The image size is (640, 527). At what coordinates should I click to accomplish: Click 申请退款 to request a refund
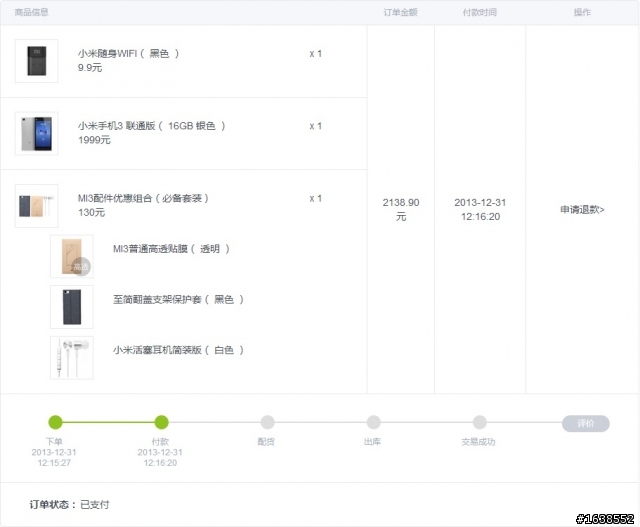point(582,210)
